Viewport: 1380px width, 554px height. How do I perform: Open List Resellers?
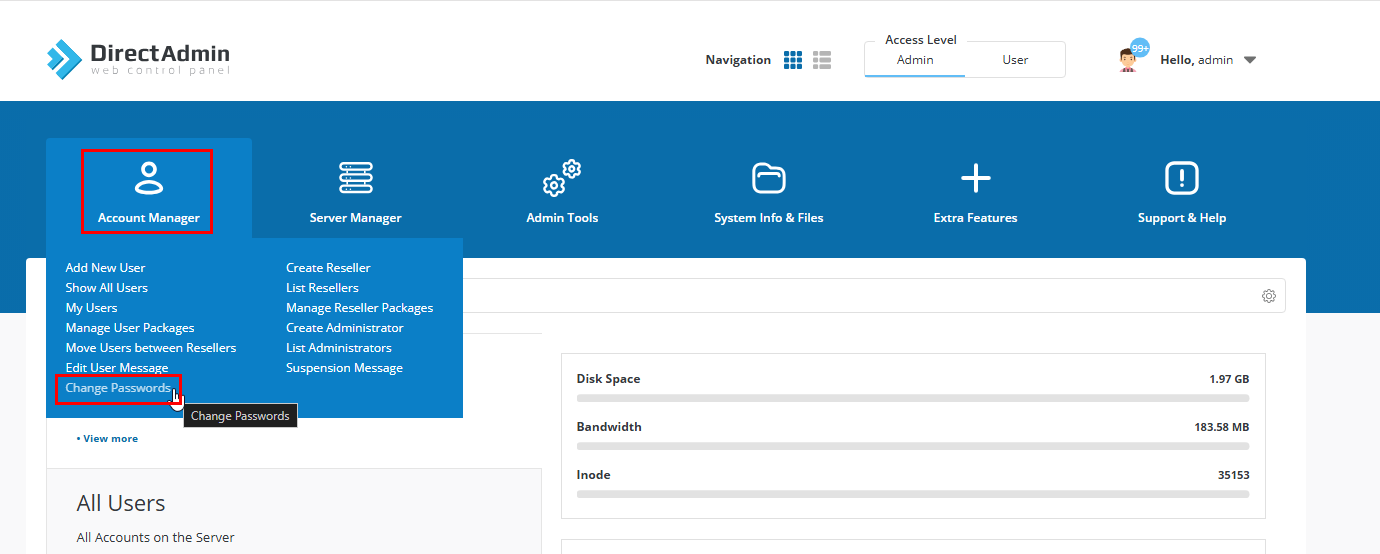[322, 288]
